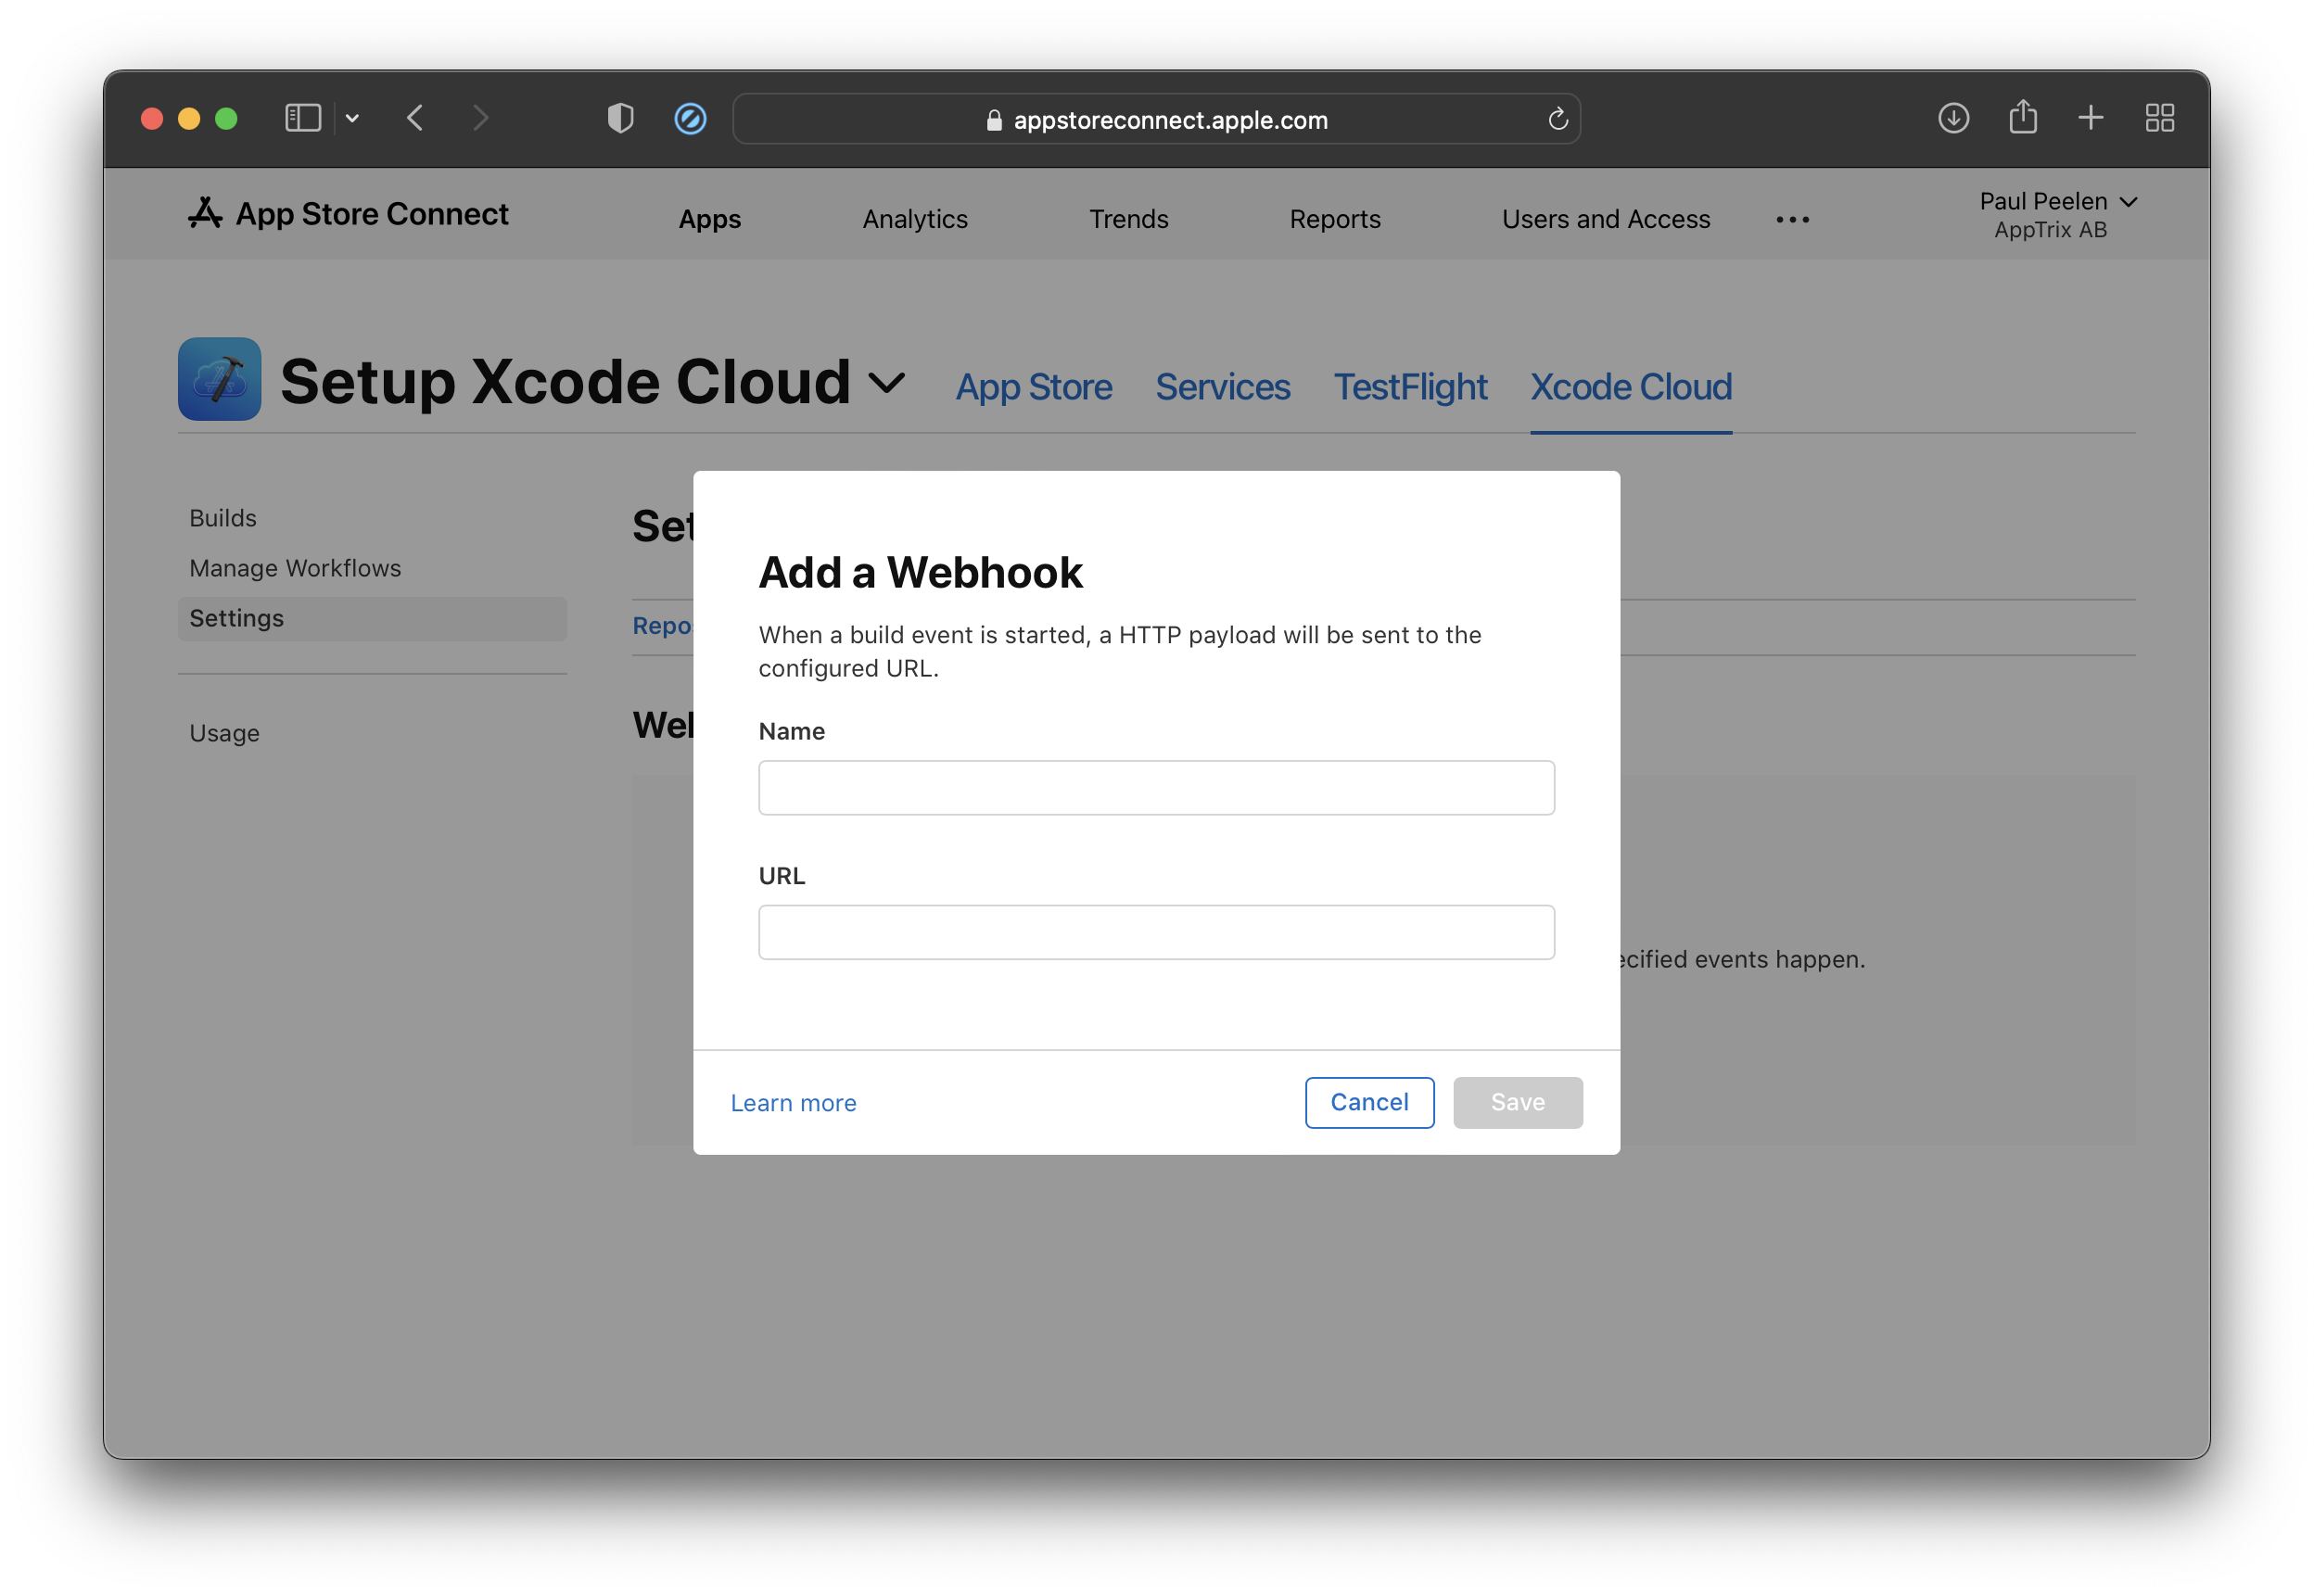Open Reports in the top navigation
2314x1596 pixels.
pos(1335,219)
